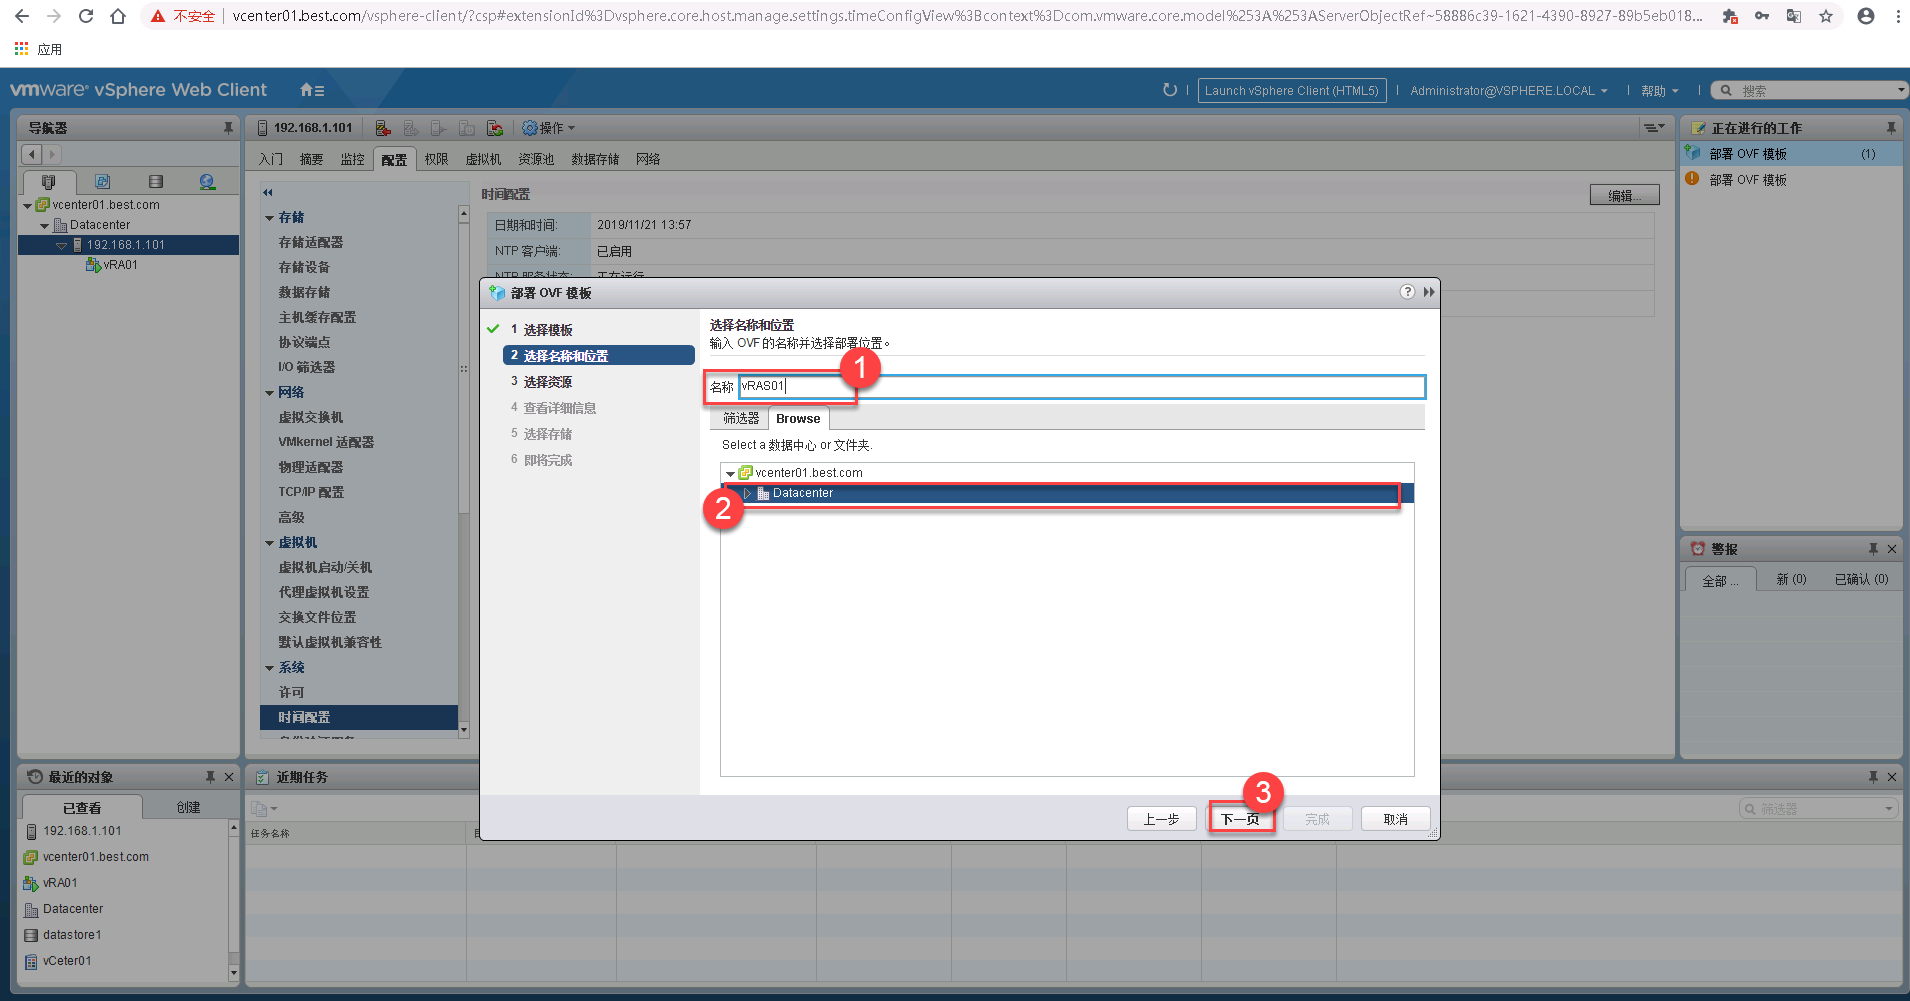
Task: Collapse the Datacenter node in navigator tree
Action: pyautogui.click(x=45, y=226)
